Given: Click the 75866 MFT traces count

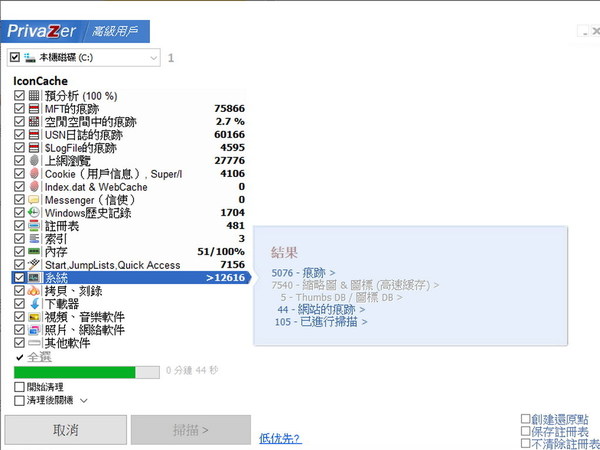Looking at the screenshot, I should [x=229, y=109].
